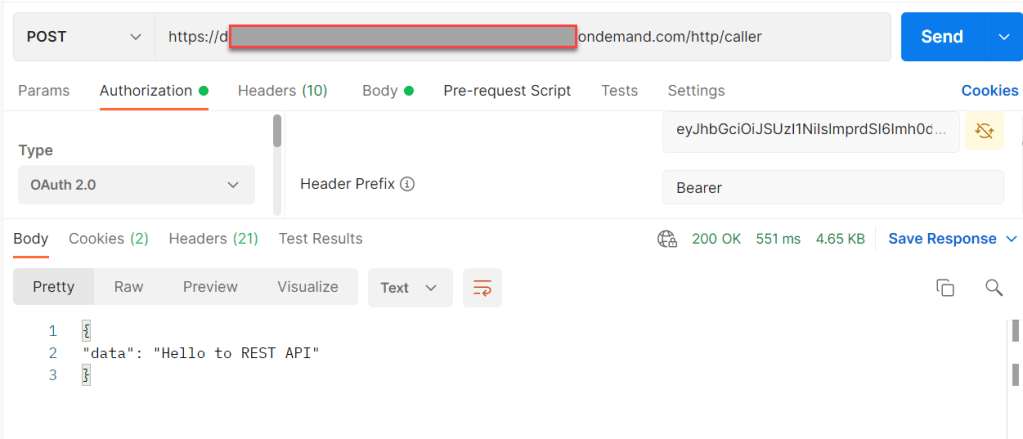1023x439 pixels.
Task: Select the Preview response view
Action: (x=209, y=287)
